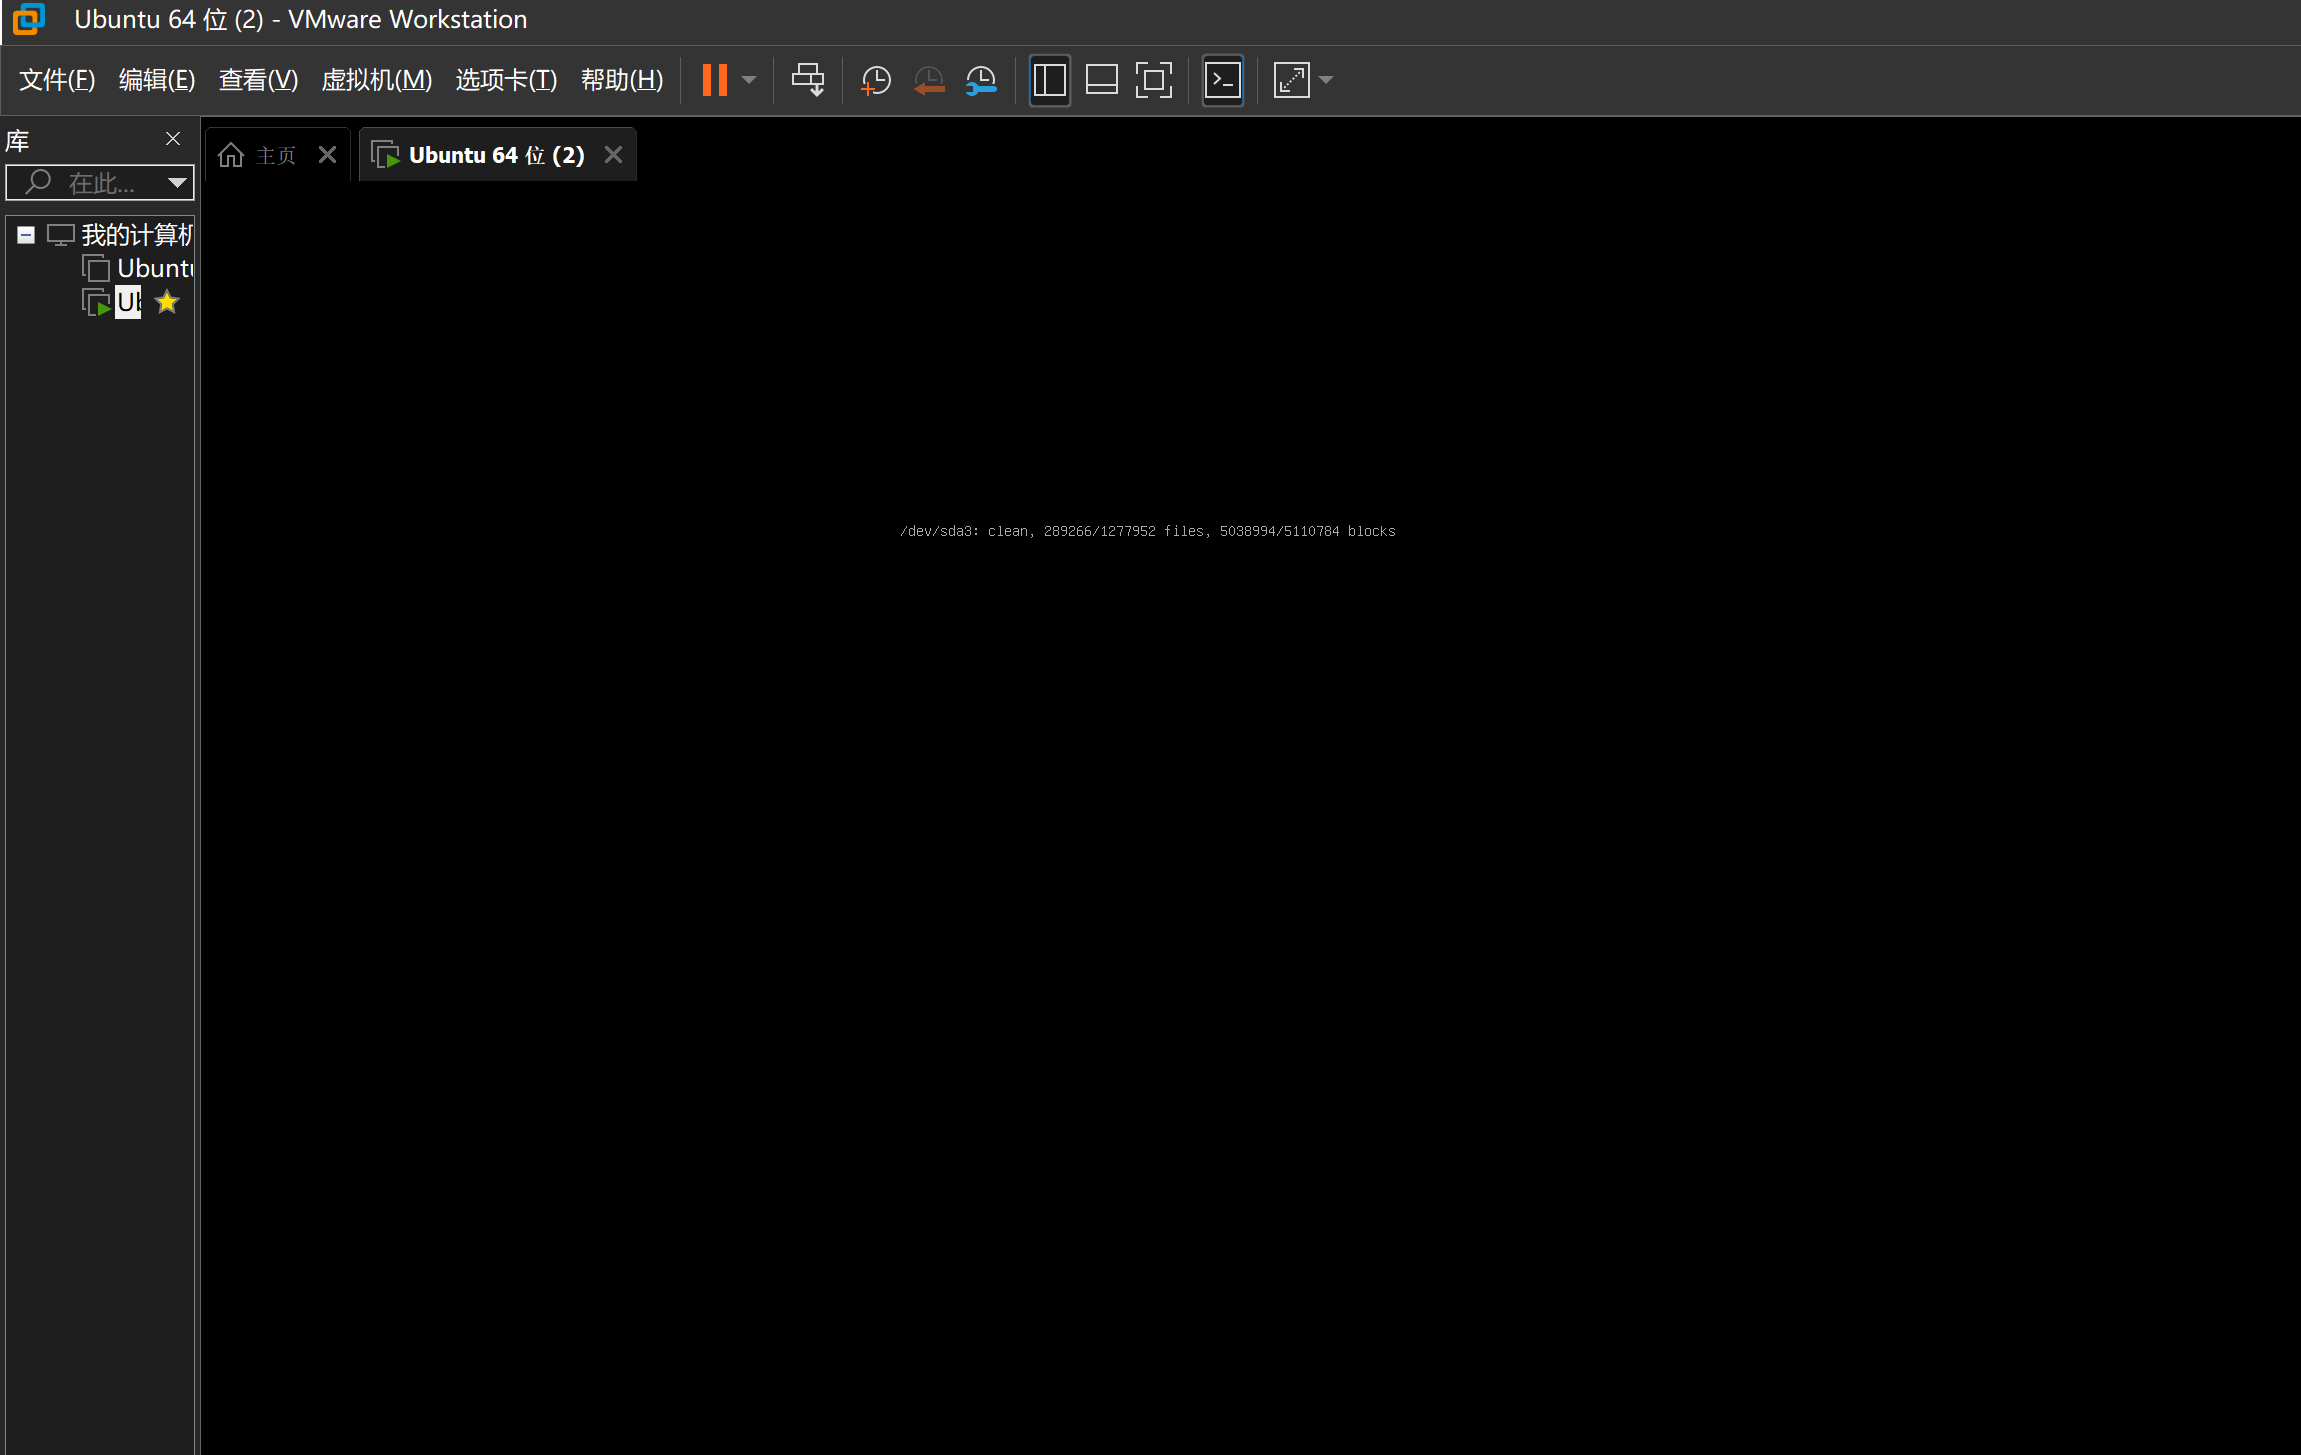Viewport: 2301px width, 1455px height.
Task: Take a snapshot of this virtual machine
Action: coord(876,80)
